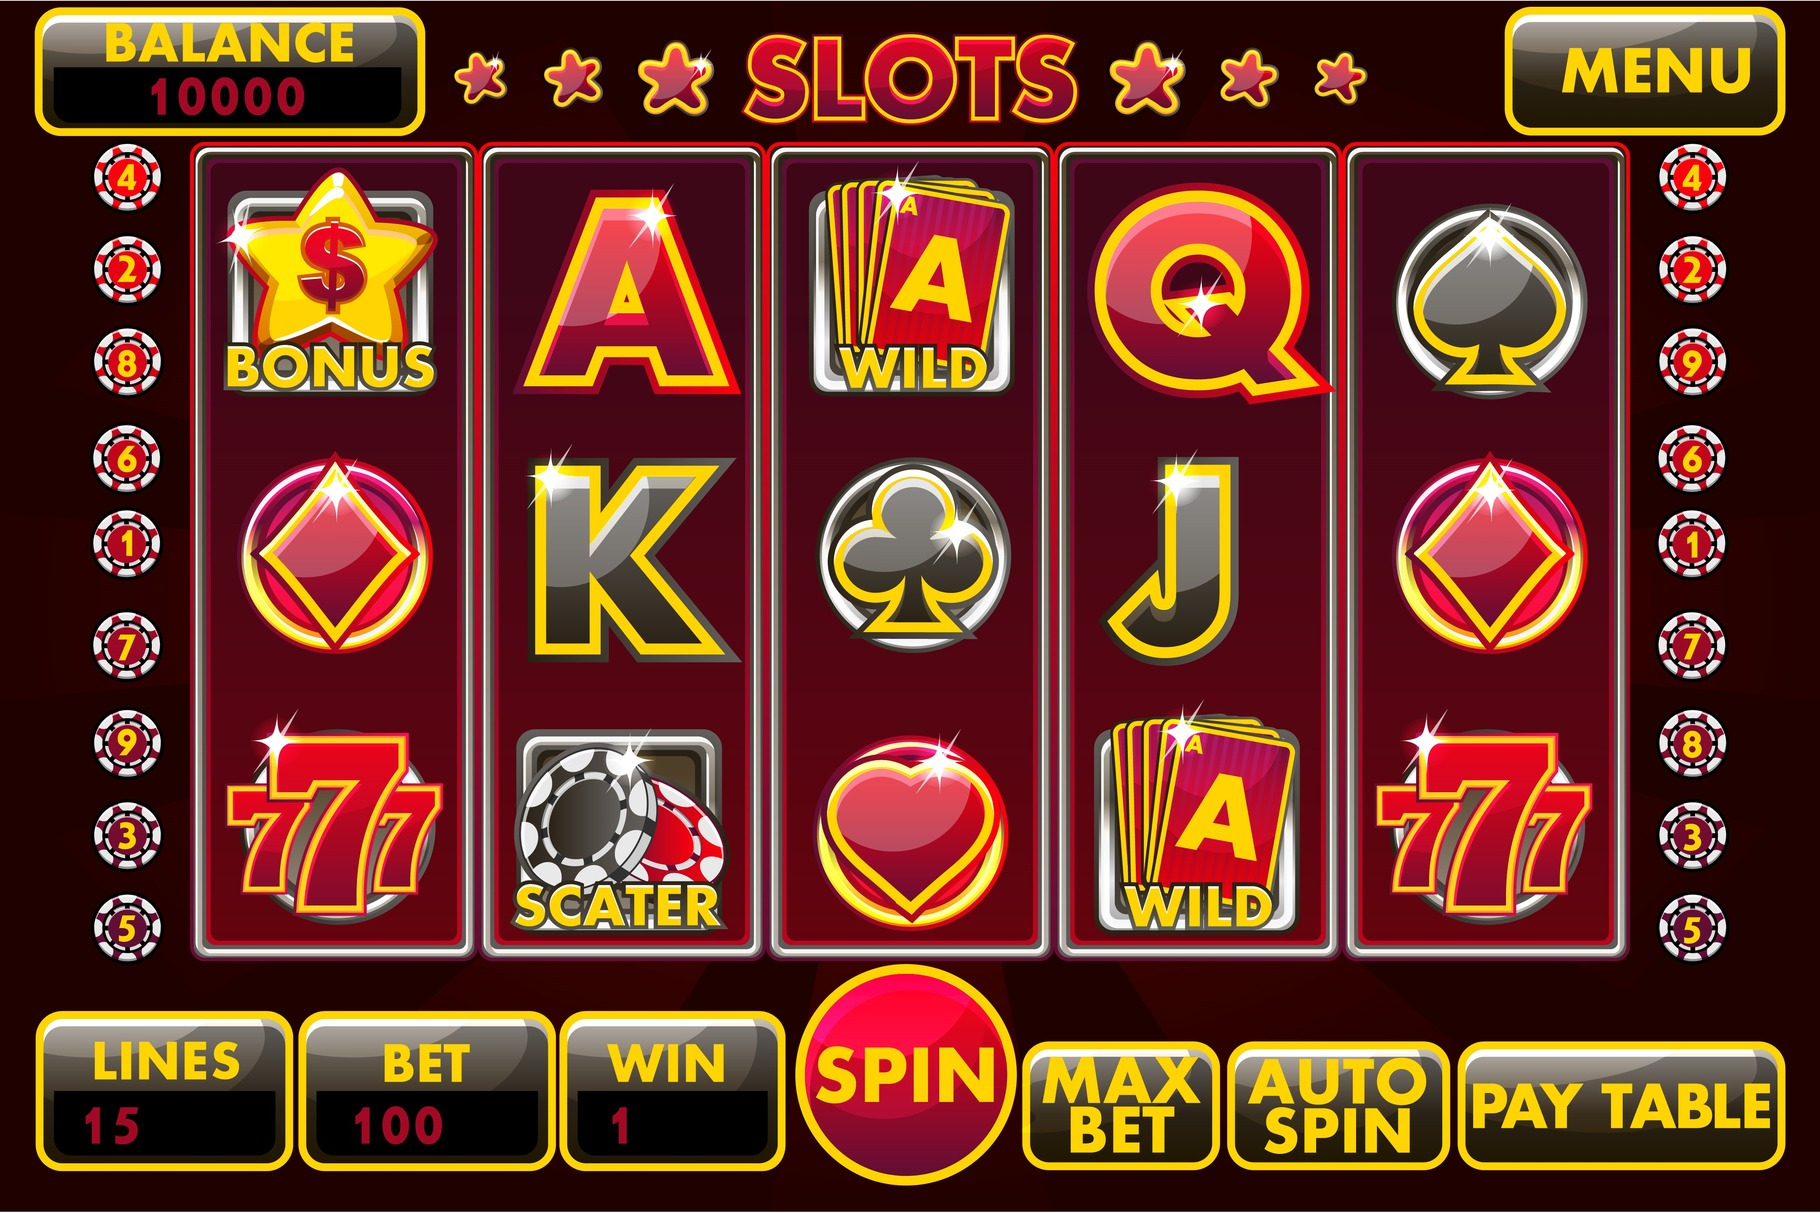
Task: Toggle payline chip 5 on right side
Action: 1692,929
